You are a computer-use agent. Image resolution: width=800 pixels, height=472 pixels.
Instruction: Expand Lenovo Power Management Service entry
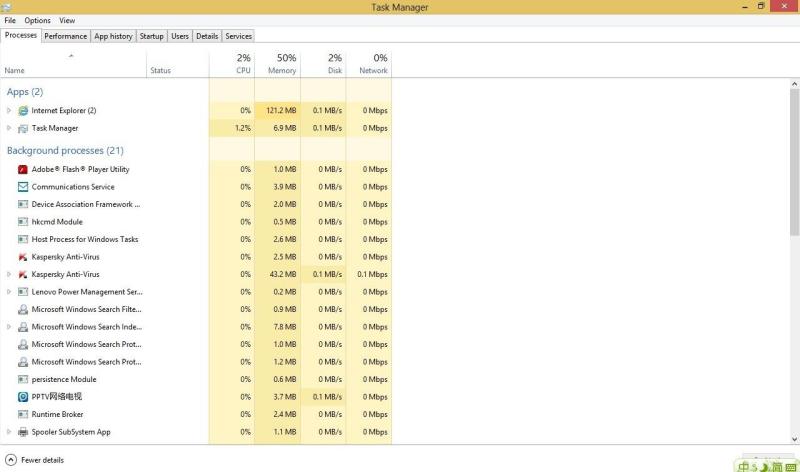[9, 292]
